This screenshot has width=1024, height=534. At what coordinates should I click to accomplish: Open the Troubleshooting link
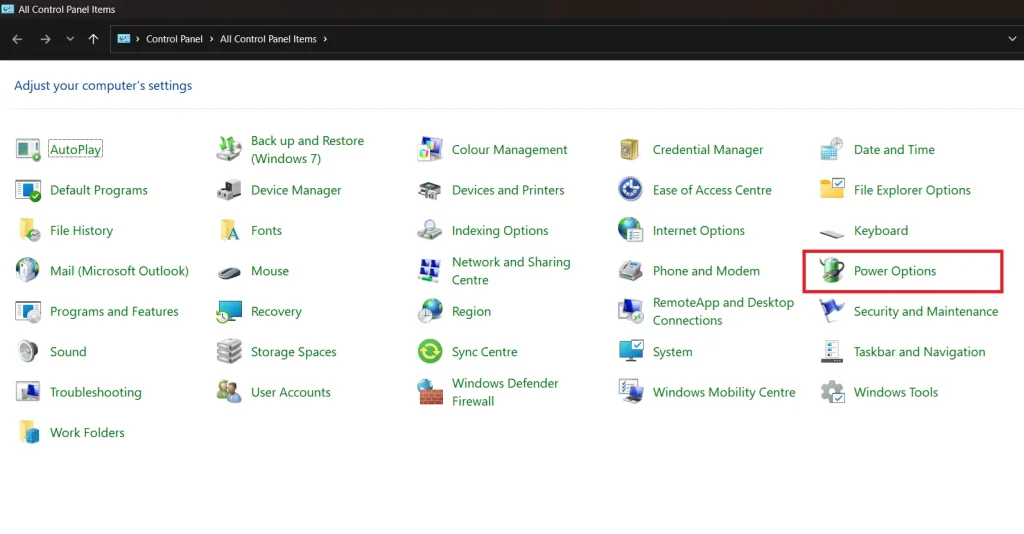(95, 392)
